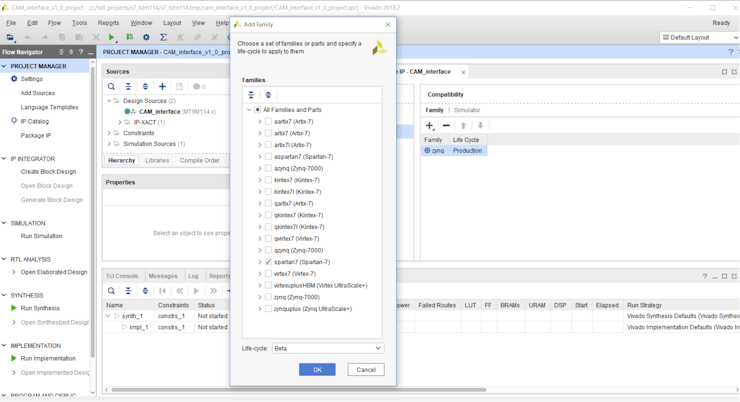Collapse the Design Sources tree node
Image resolution: width=740 pixels, height=402 pixels.
tap(109, 100)
